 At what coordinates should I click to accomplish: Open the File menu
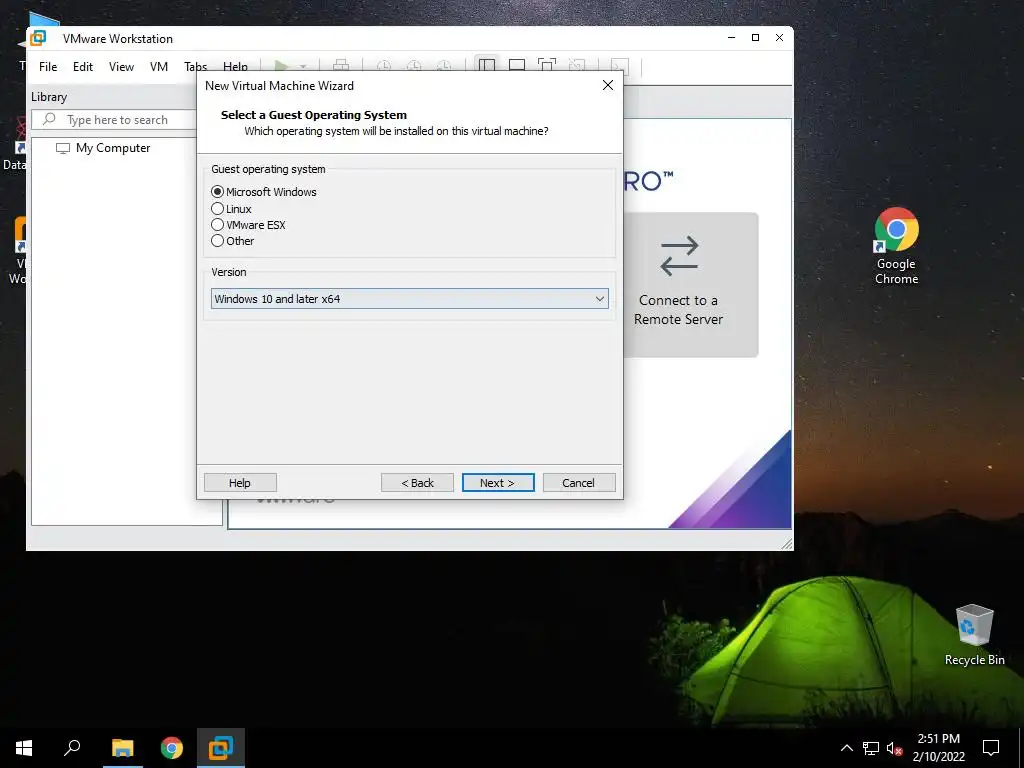pos(48,67)
